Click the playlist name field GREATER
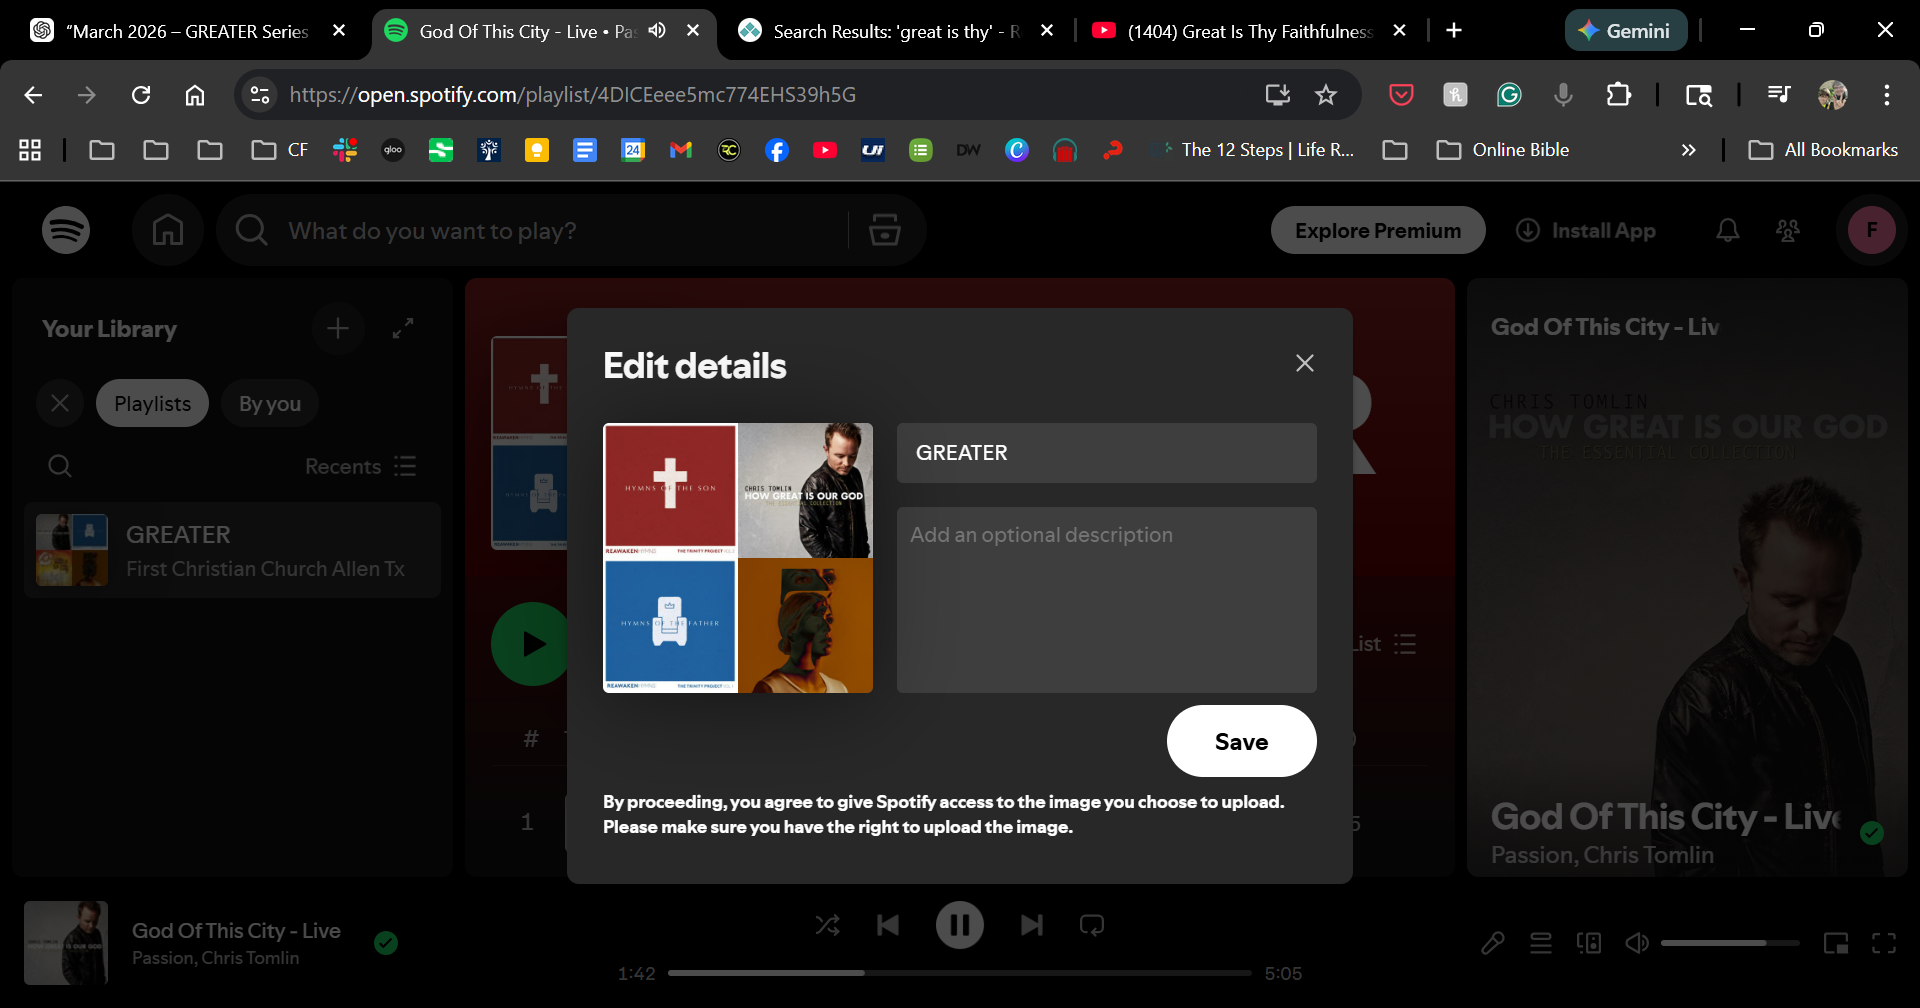The height and width of the screenshot is (1008, 1920). point(1106,453)
